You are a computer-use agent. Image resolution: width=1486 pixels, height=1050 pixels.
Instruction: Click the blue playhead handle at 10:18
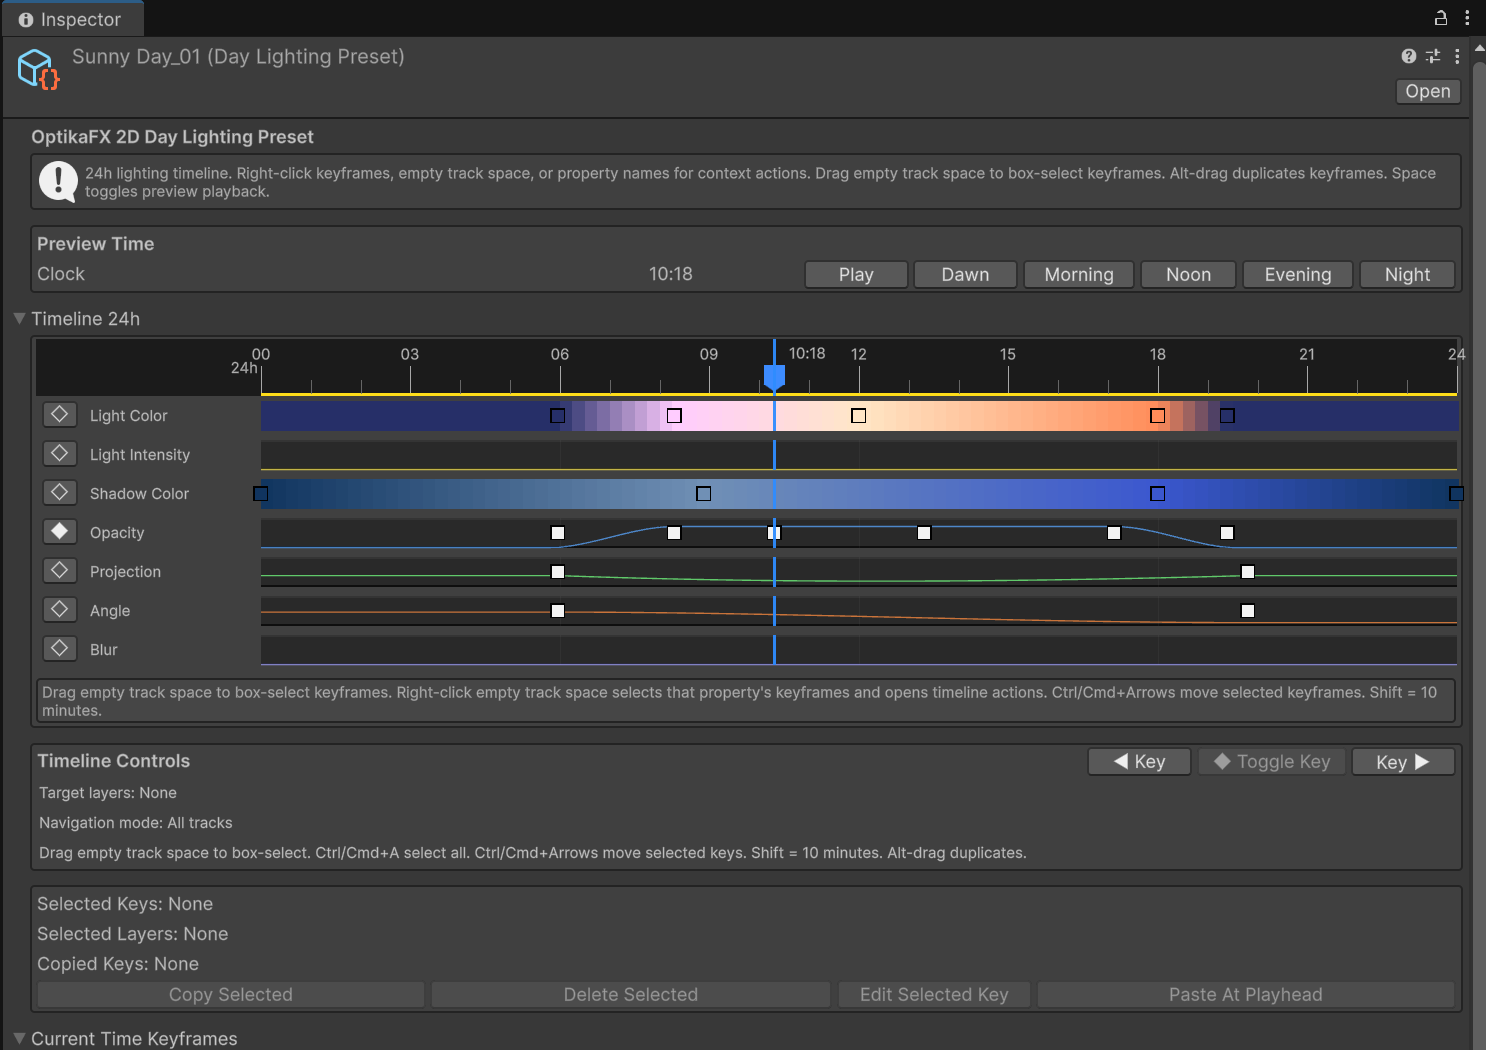[x=774, y=377]
